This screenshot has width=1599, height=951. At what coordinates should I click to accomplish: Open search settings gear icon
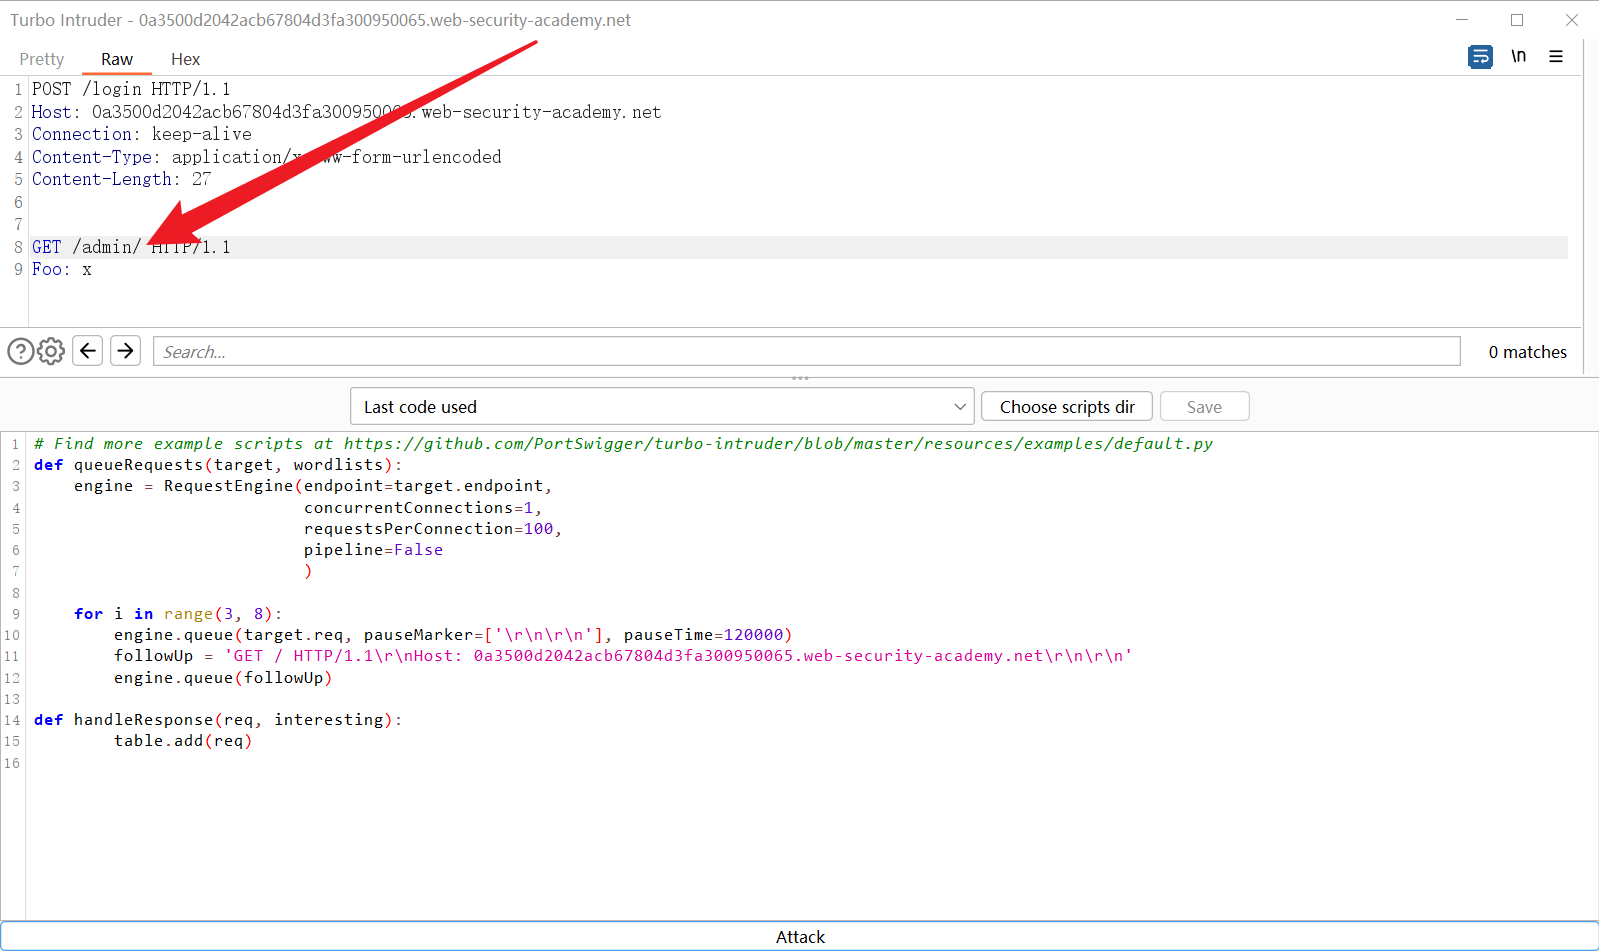point(51,351)
